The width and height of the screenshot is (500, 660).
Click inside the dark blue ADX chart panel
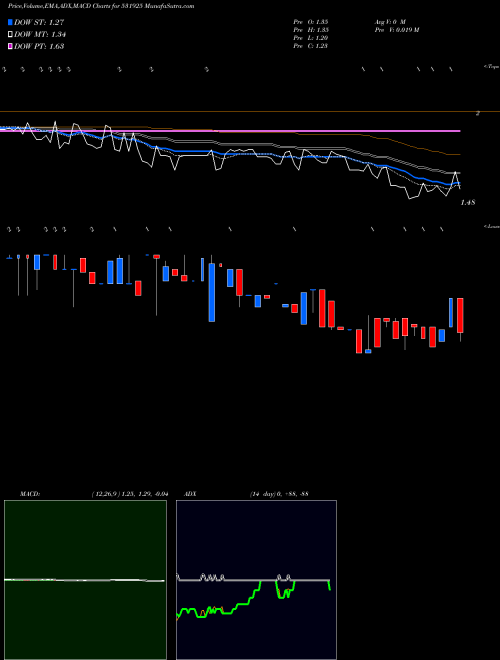[x=256, y=580]
